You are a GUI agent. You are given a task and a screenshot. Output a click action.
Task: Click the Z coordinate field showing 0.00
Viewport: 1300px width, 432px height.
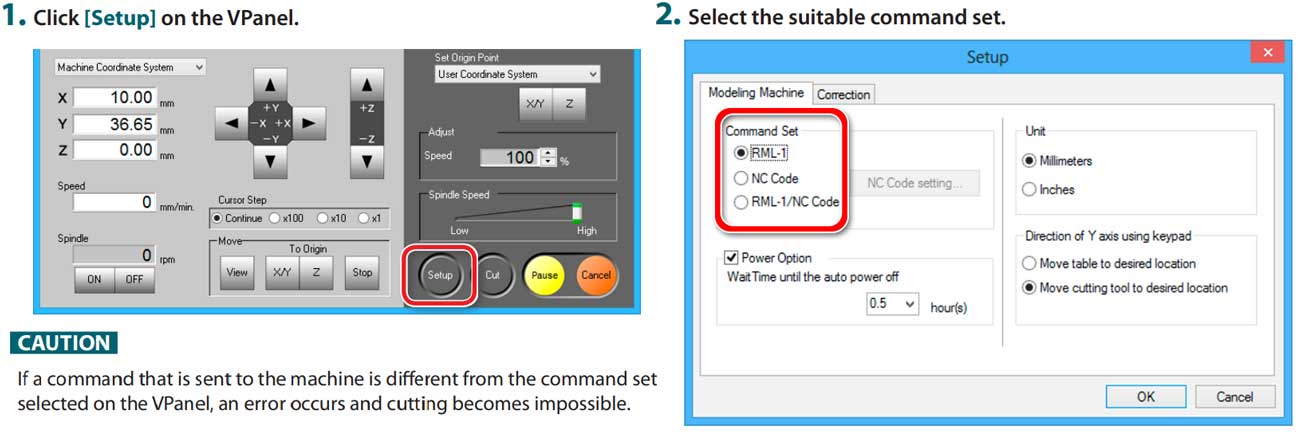115,150
